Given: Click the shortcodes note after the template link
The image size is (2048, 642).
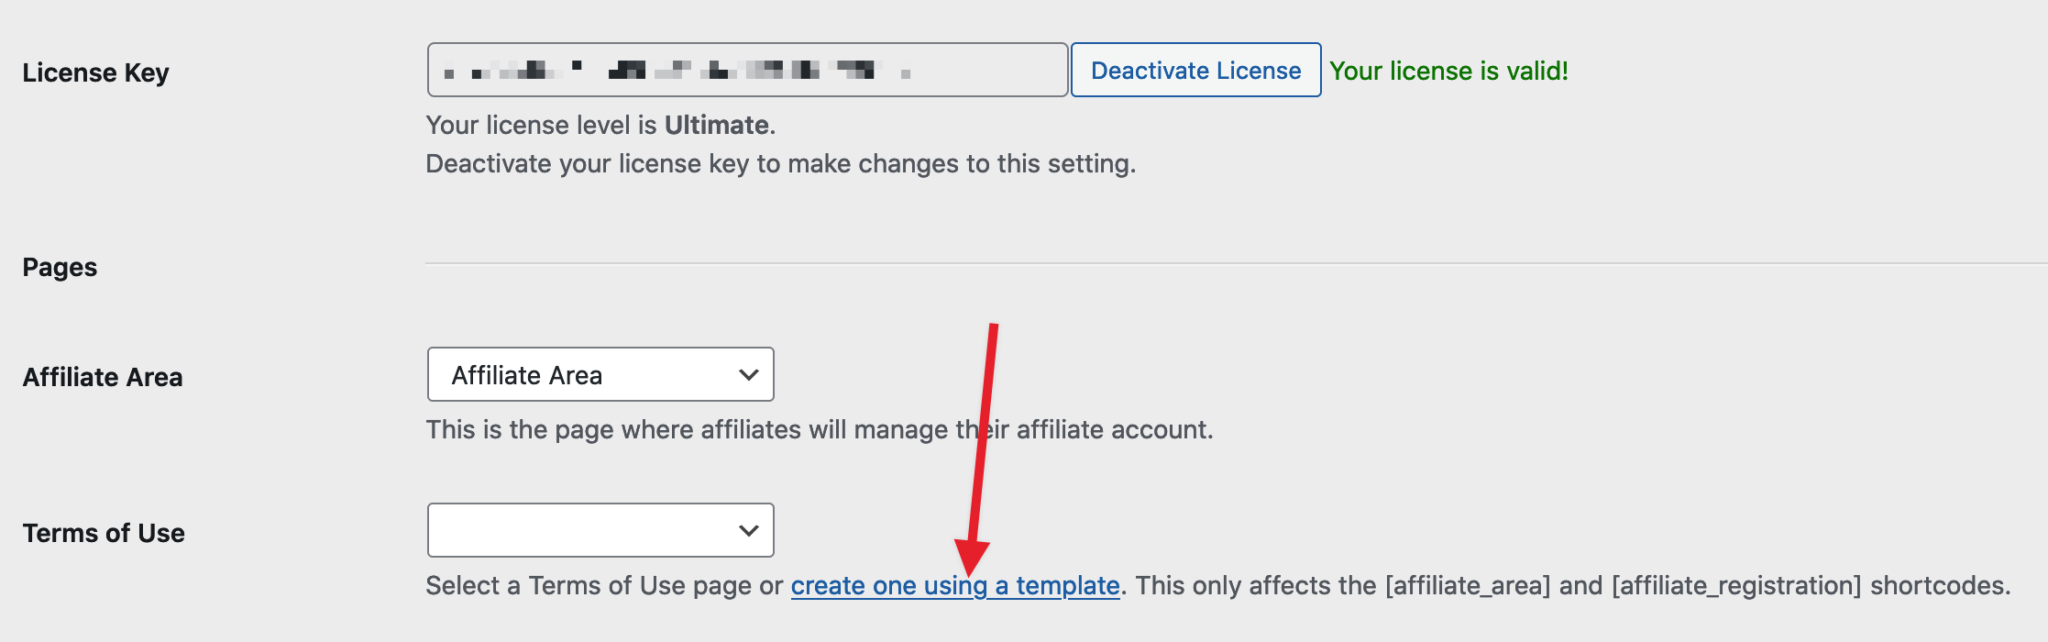Looking at the screenshot, I should coord(1580,585).
